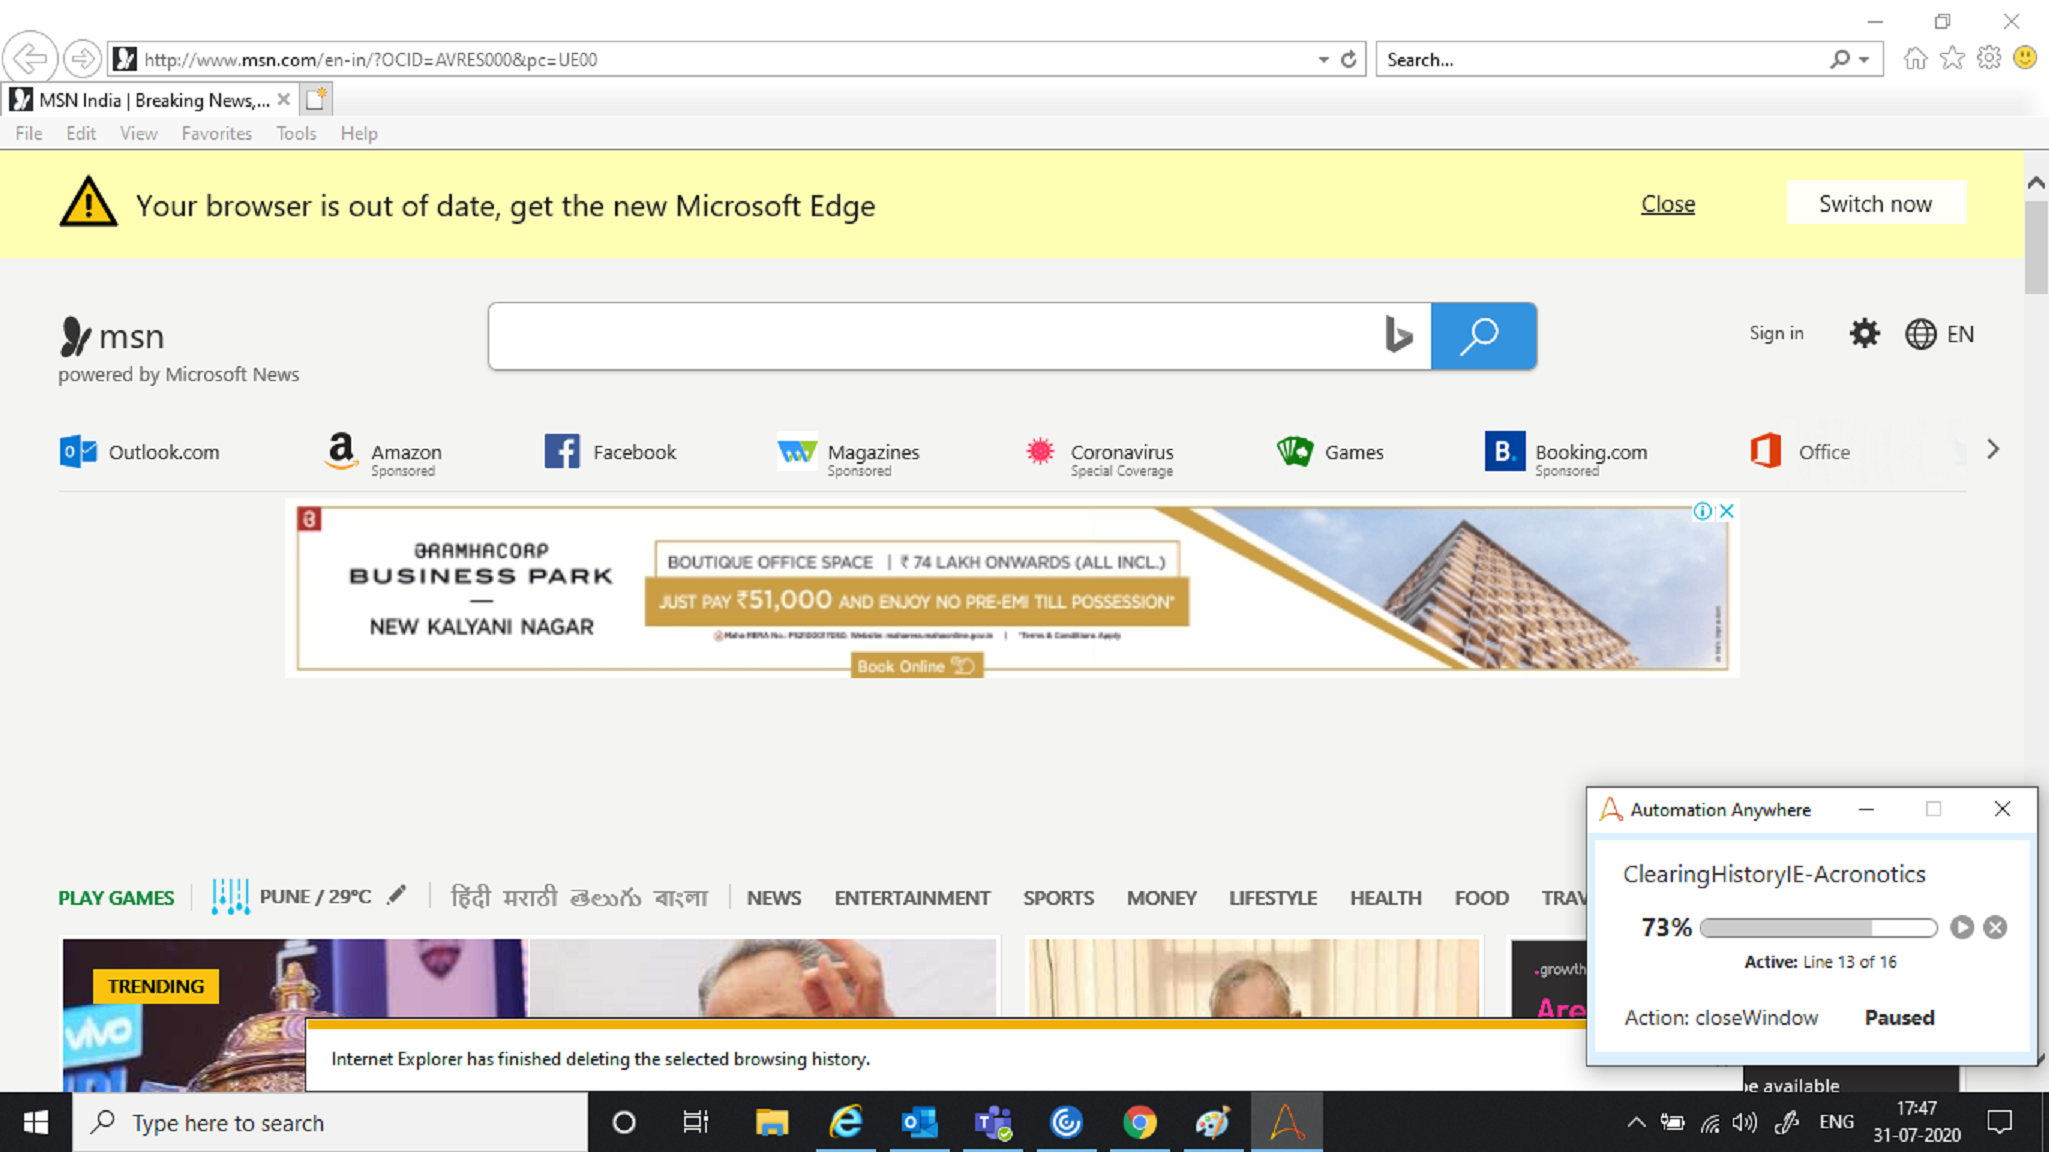
Task: Expand the address bar URL dropdown
Action: pyautogui.click(x=1323, y=60)
